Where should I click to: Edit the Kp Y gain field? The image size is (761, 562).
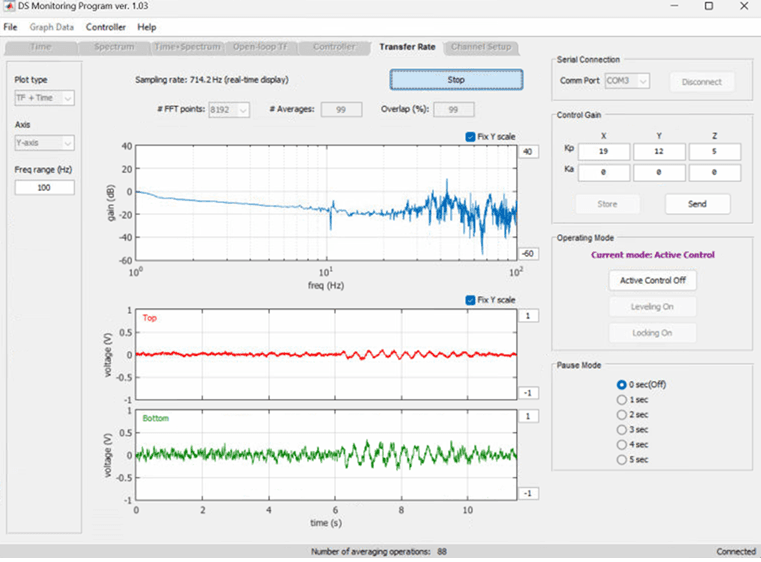659,151
